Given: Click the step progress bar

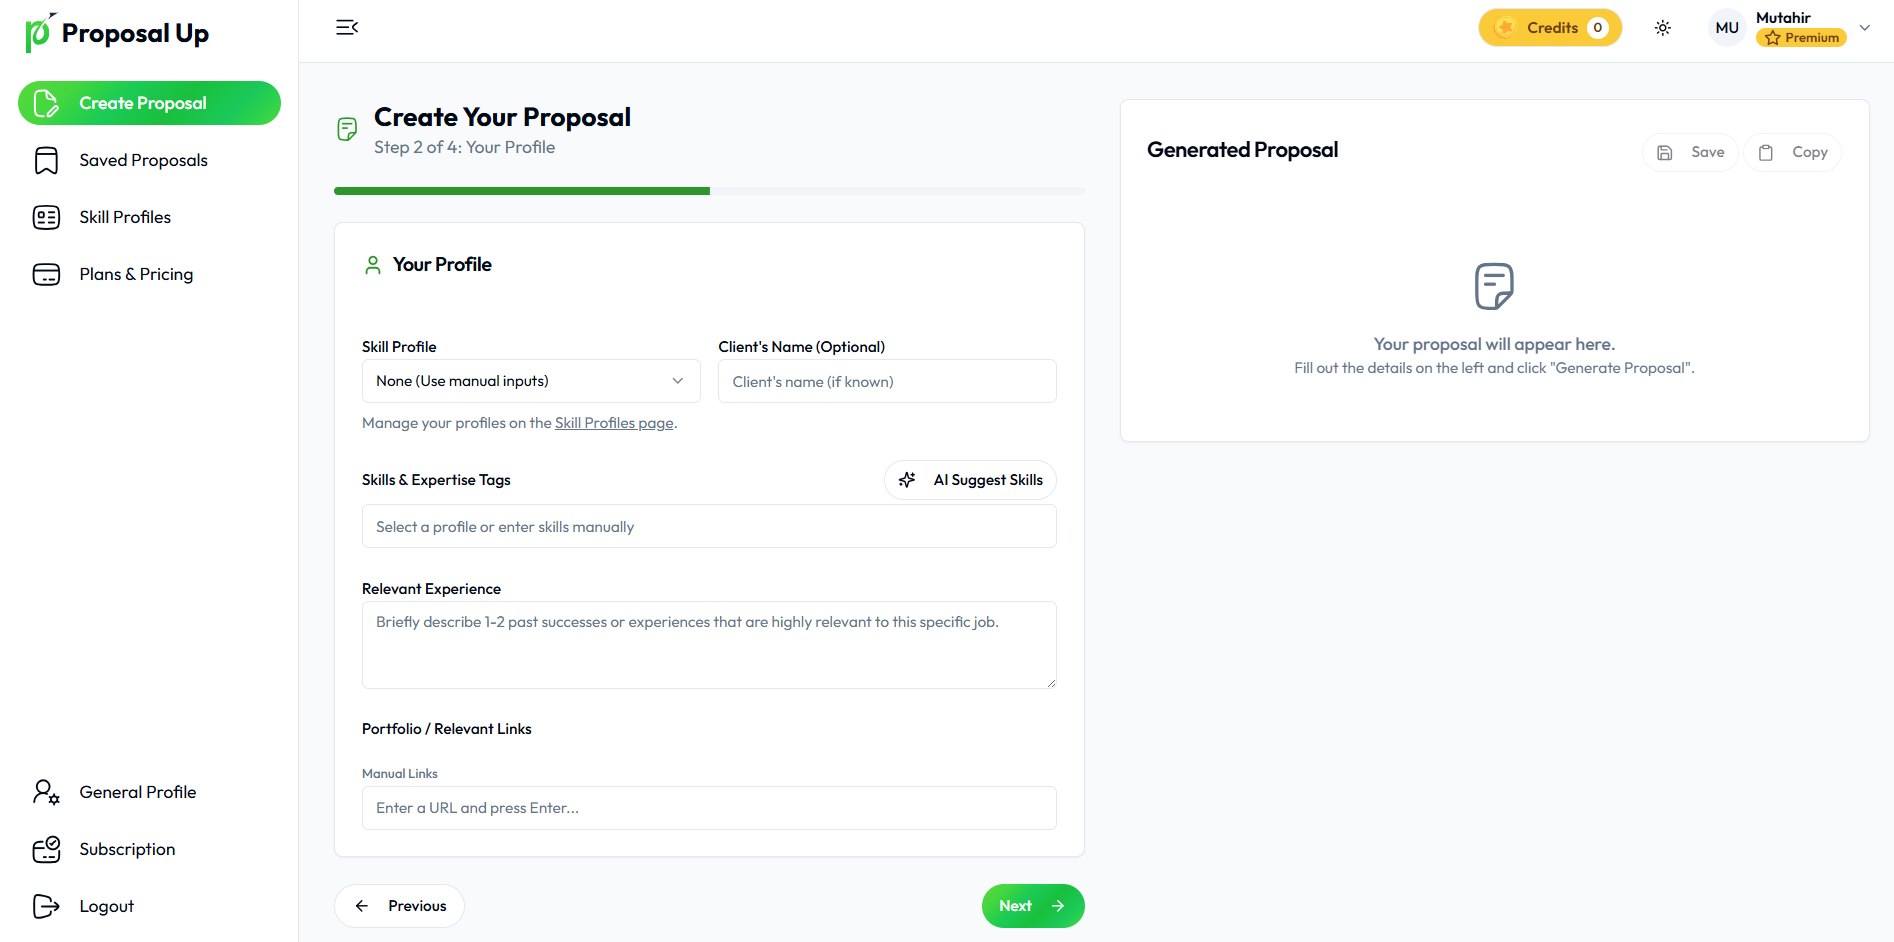Looking at the screenshot, I should (x=709, y=190).
